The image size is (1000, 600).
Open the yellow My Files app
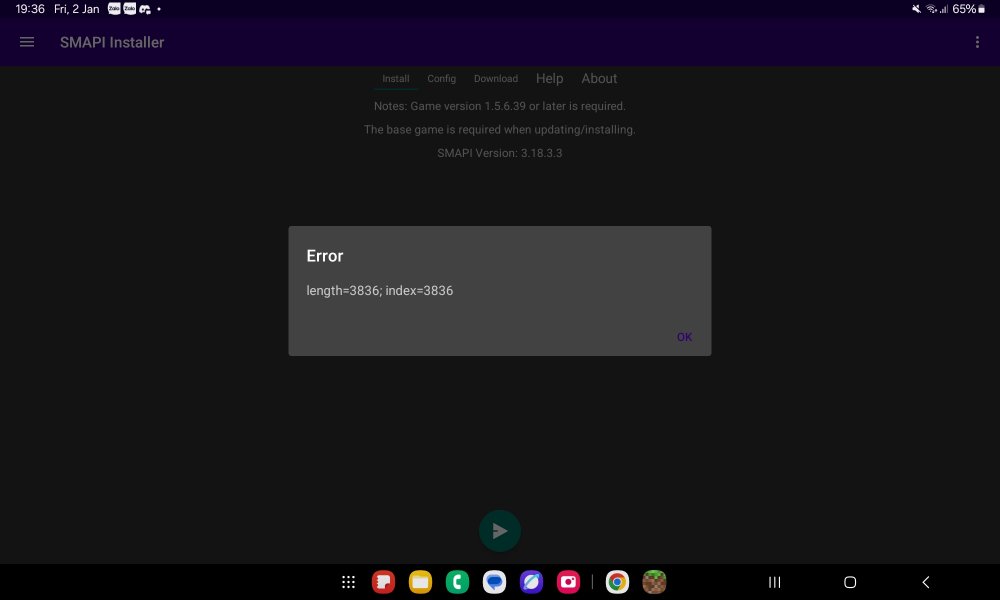click(420, 582)
